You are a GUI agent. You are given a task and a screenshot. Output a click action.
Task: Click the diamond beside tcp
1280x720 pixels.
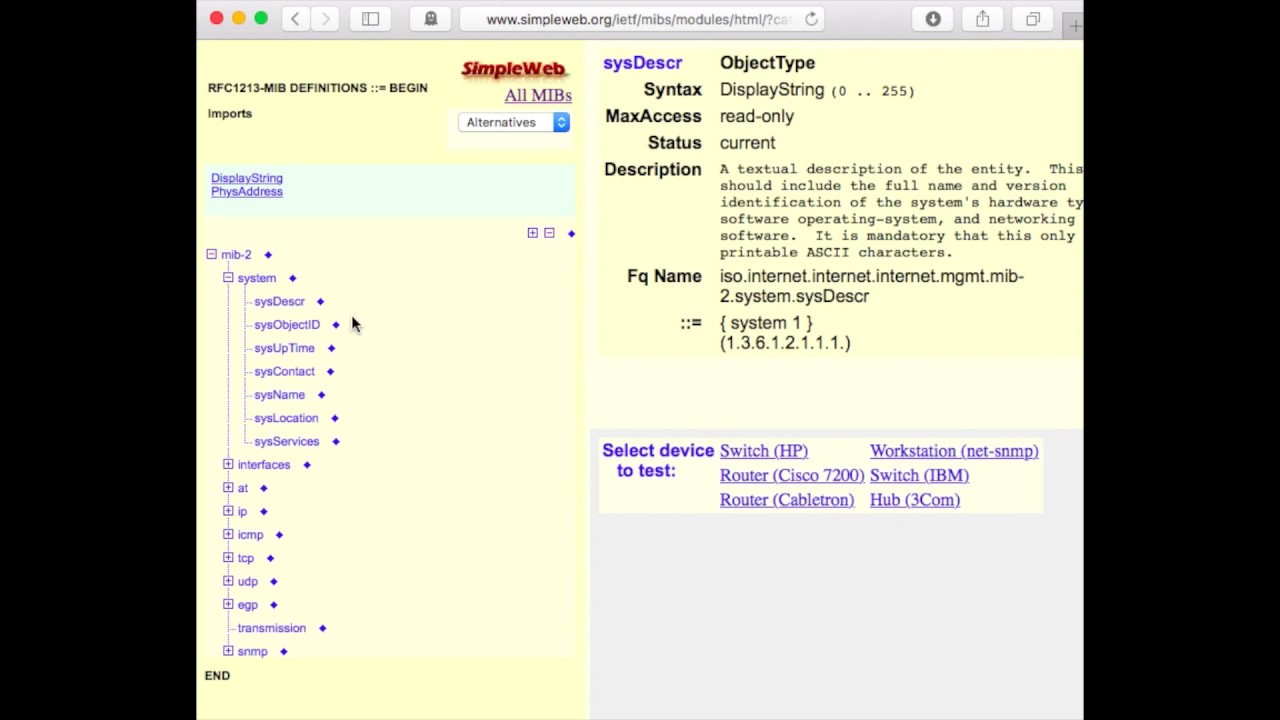[270, 558]
